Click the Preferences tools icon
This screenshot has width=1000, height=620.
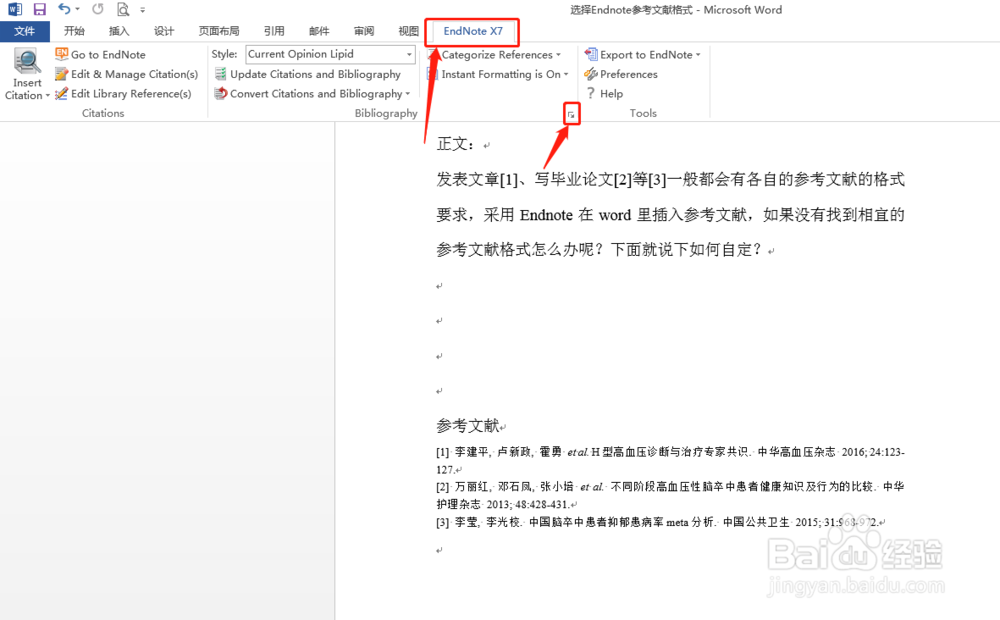tap(591, 74)
